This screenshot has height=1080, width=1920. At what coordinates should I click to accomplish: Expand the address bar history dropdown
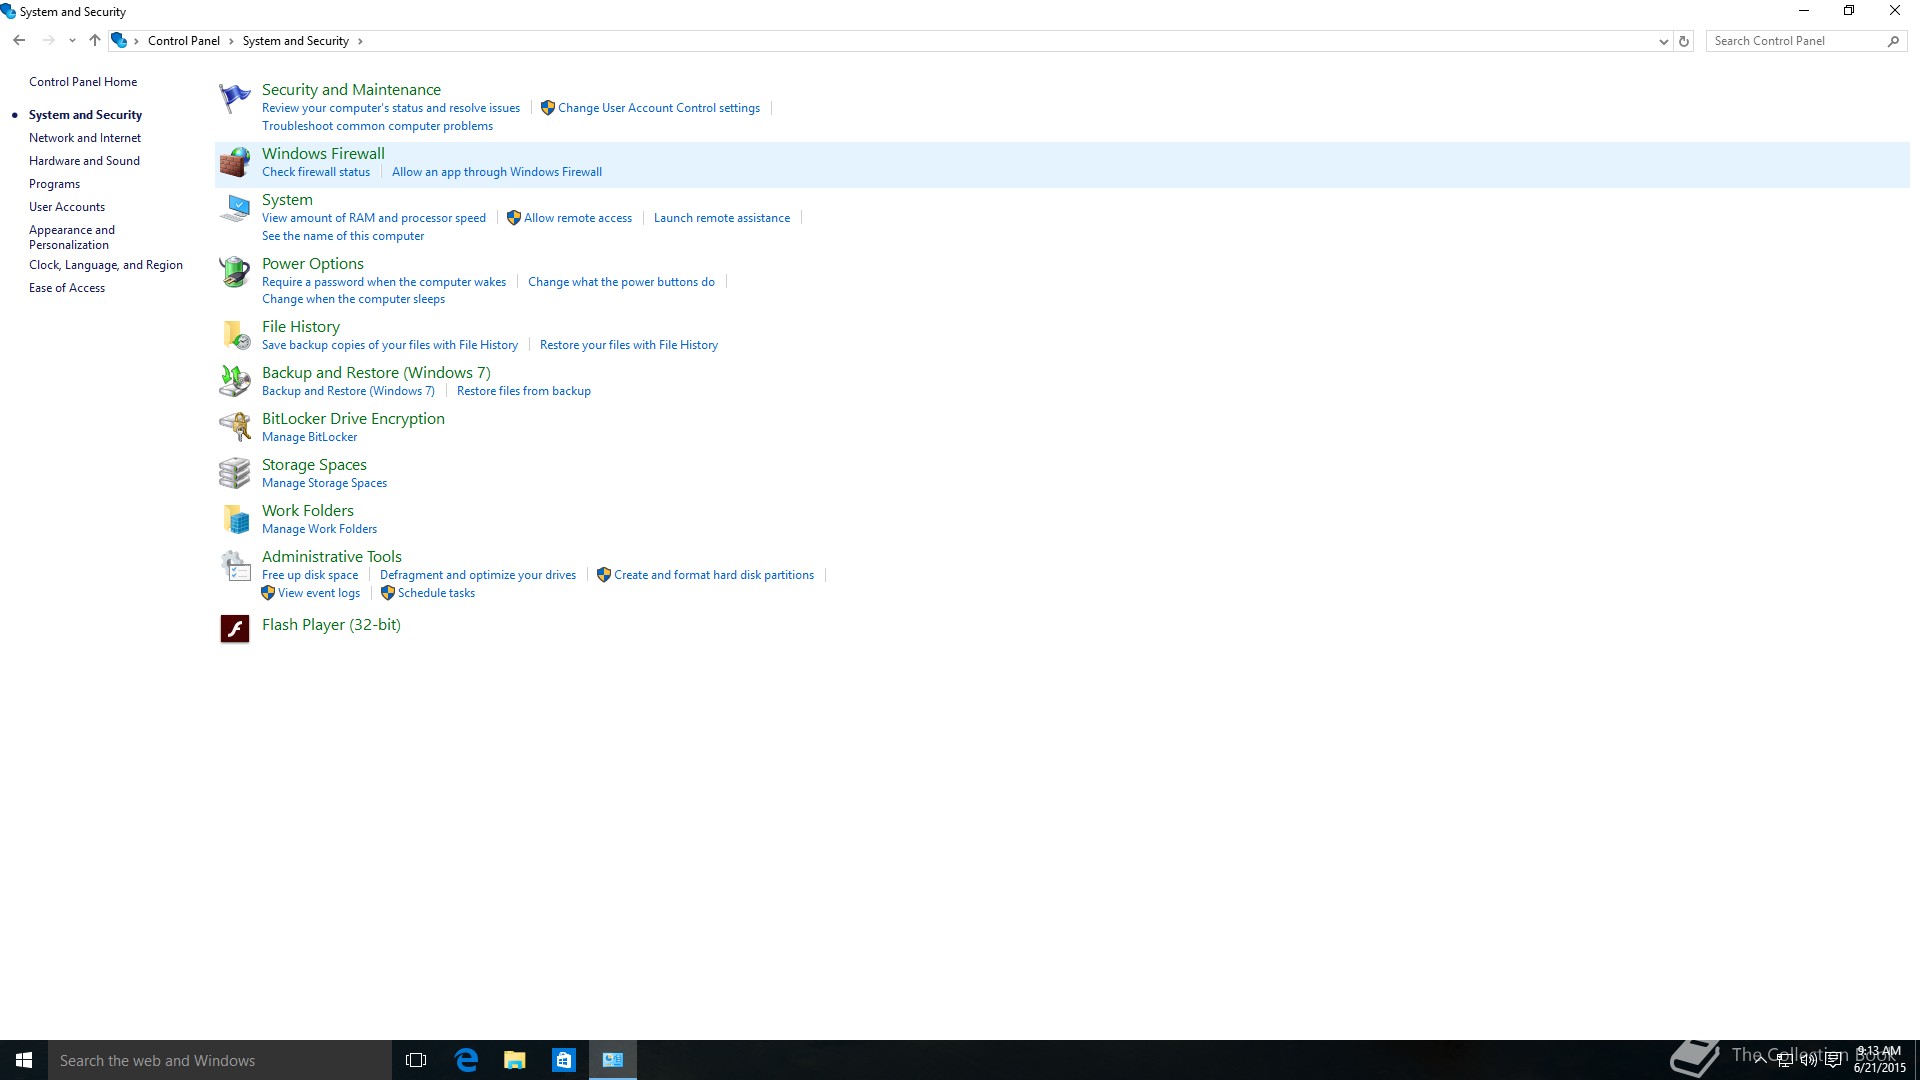coord(1663,41)
